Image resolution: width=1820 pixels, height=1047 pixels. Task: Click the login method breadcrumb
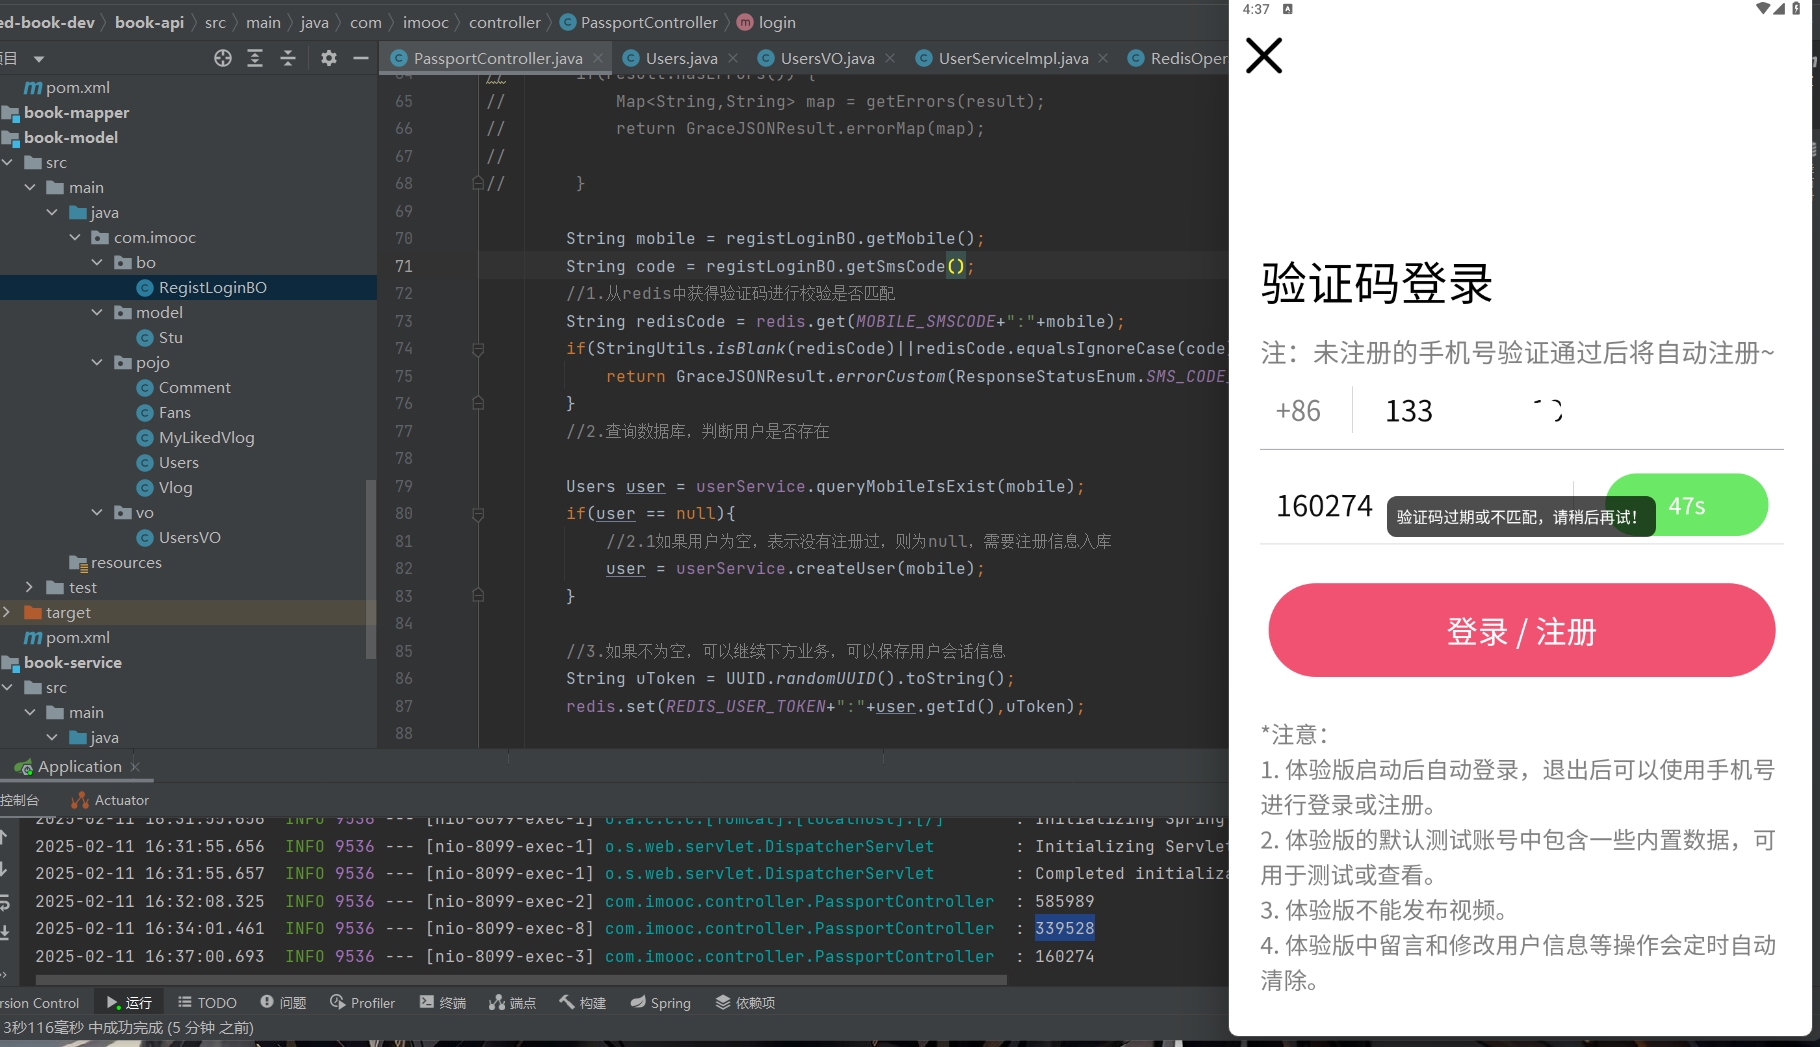pyautogui.click(x=767, y=22)
